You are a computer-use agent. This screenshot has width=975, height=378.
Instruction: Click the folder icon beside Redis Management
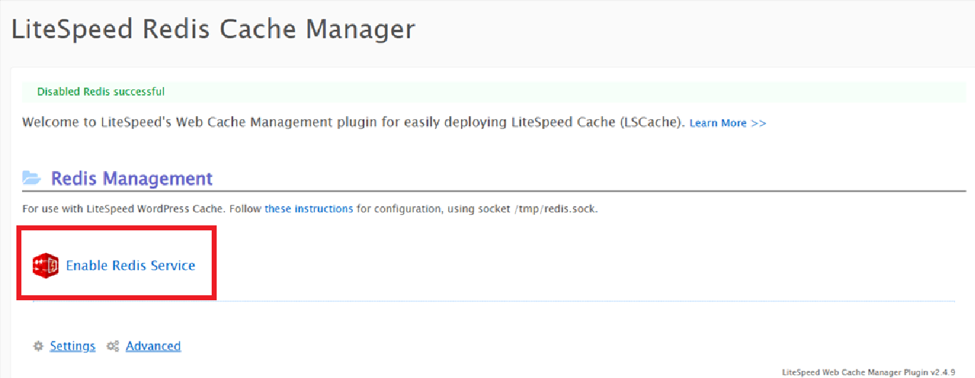coord(32,179)
